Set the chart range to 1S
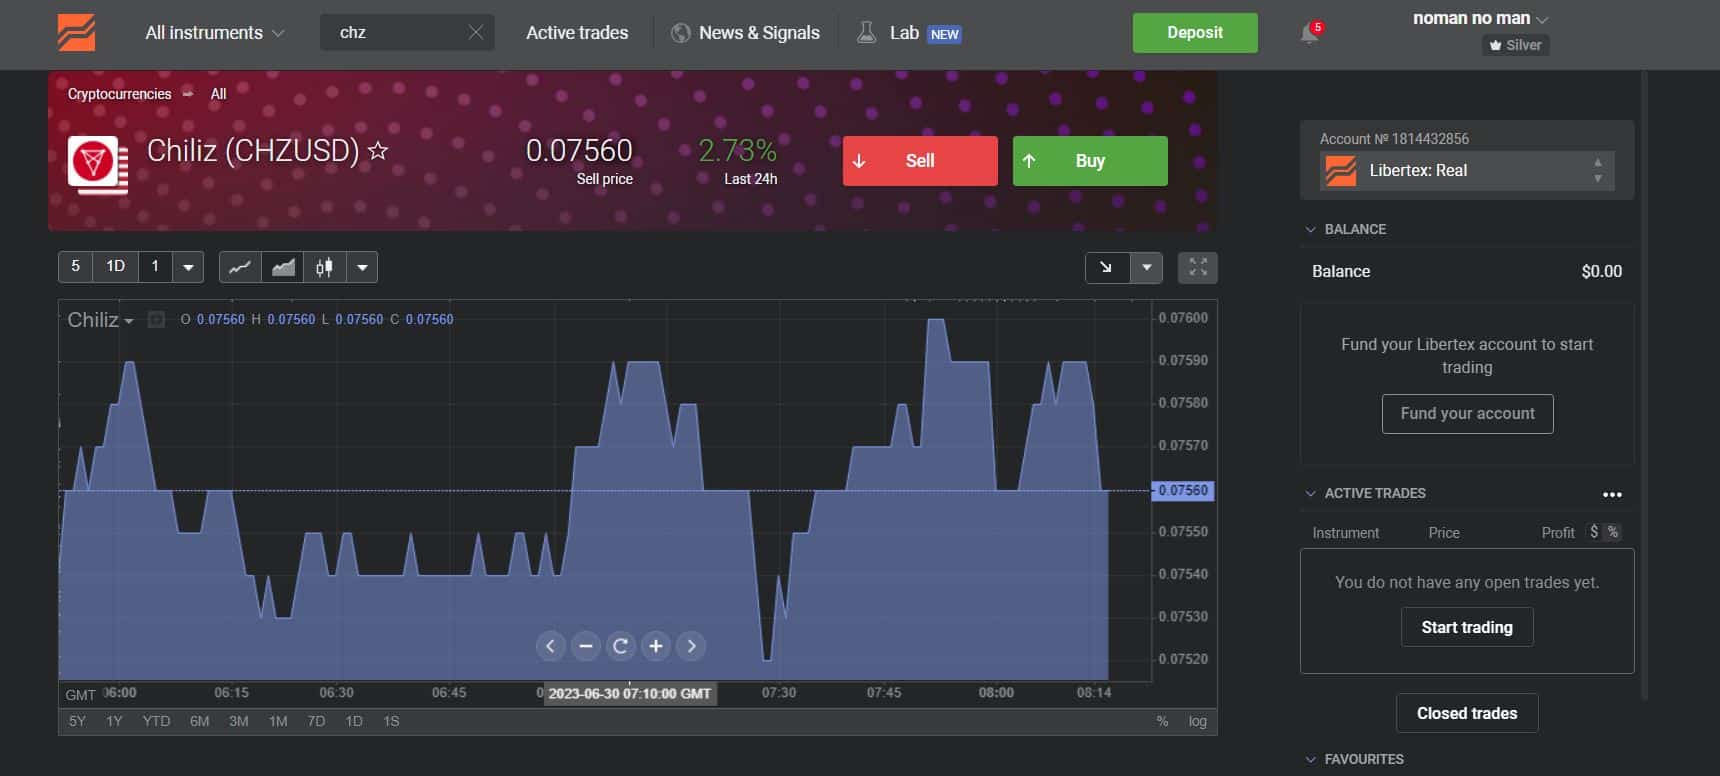 (391, 721)
